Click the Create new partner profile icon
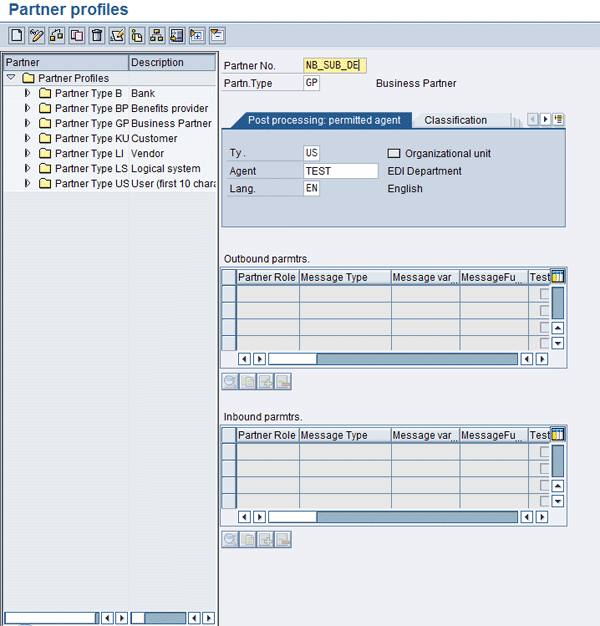Viewport: 600px width, 626px height. (17, 35)
